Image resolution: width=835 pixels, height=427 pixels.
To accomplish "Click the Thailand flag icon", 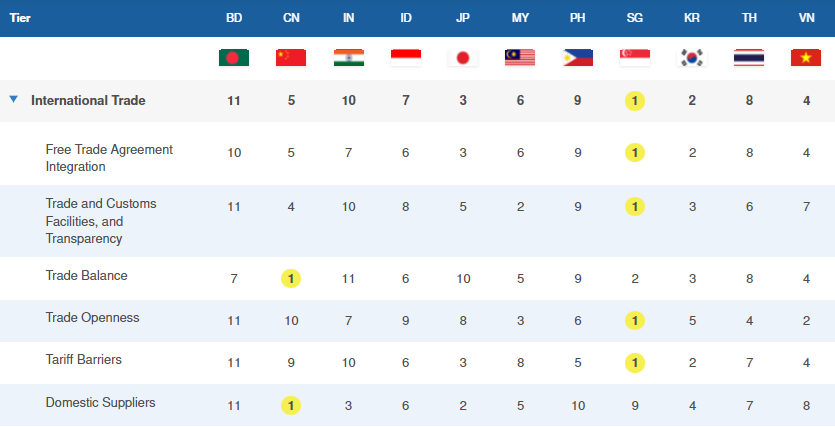I will [x=748, y=58].
